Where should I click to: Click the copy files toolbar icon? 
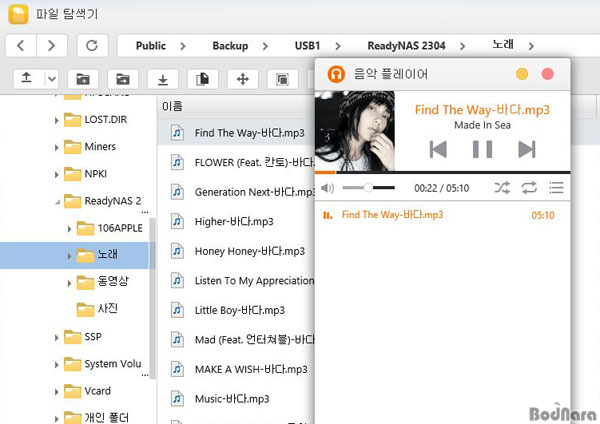coord(202,79)
